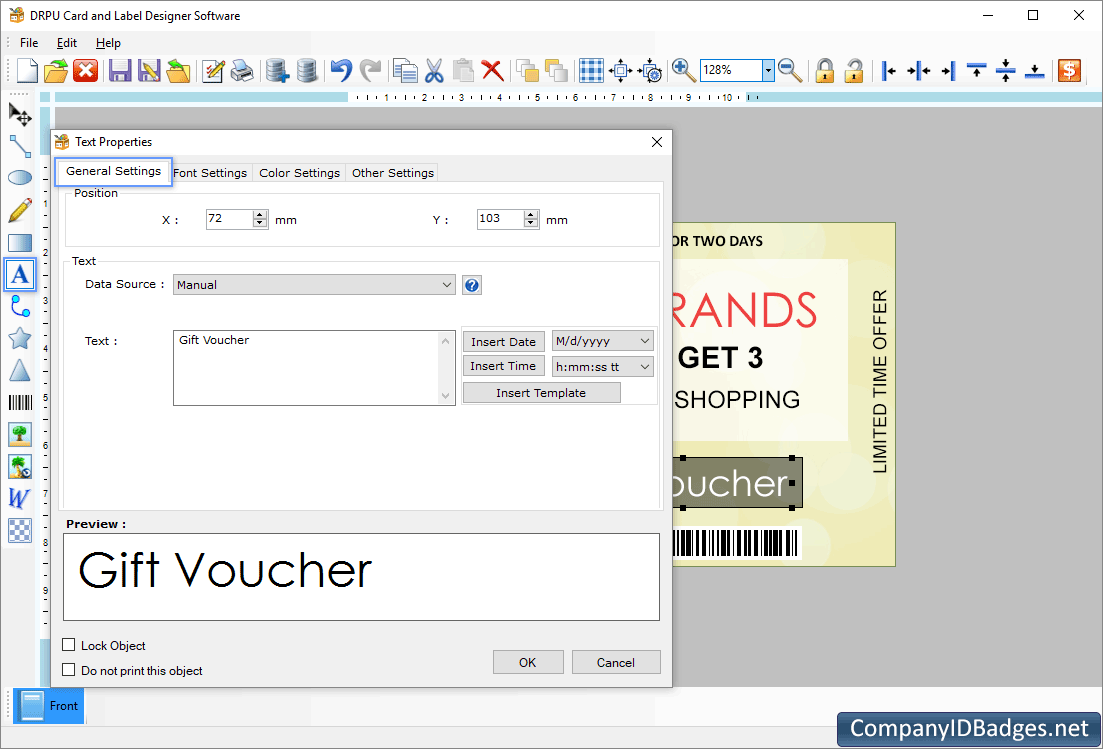
Task: Align objects to left edge
Action: (x=889, y=70)
